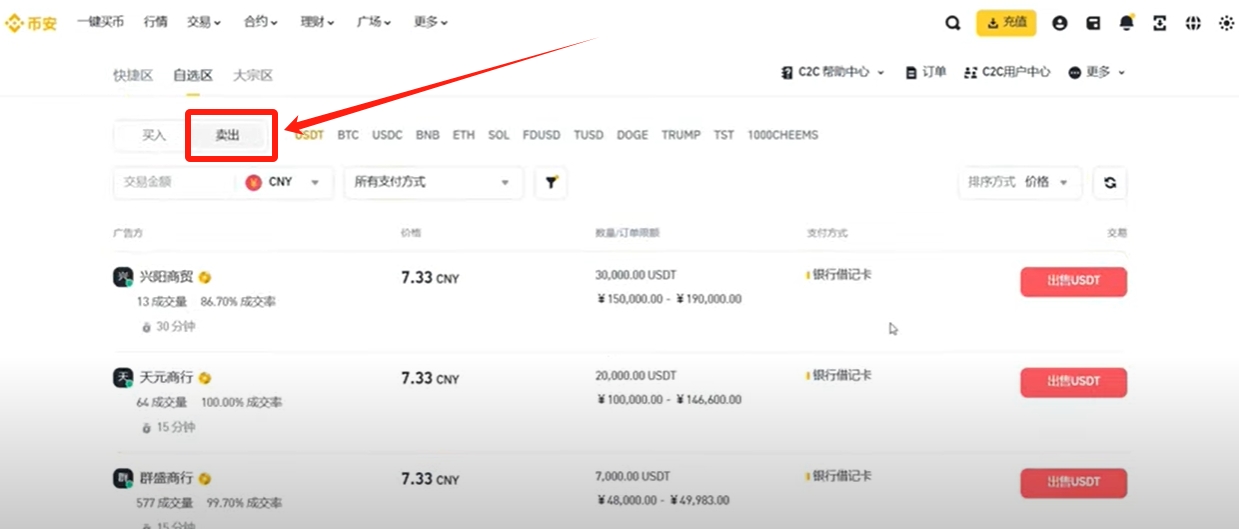Click 出售USDT for 兴阳商贸

[x=1073, y=282]
